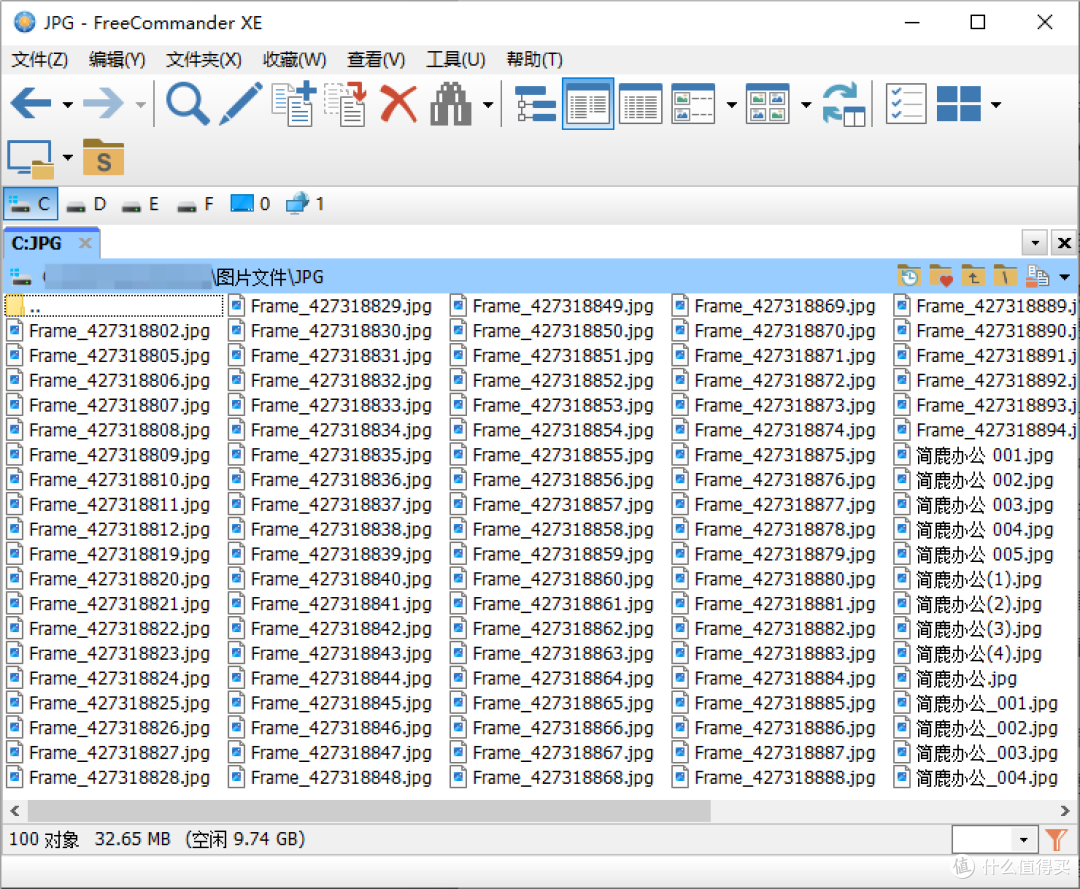This screenshot has width=1080, height=889.
Task: Select file Frame_427318868.jpg
Action: (552, 777)
